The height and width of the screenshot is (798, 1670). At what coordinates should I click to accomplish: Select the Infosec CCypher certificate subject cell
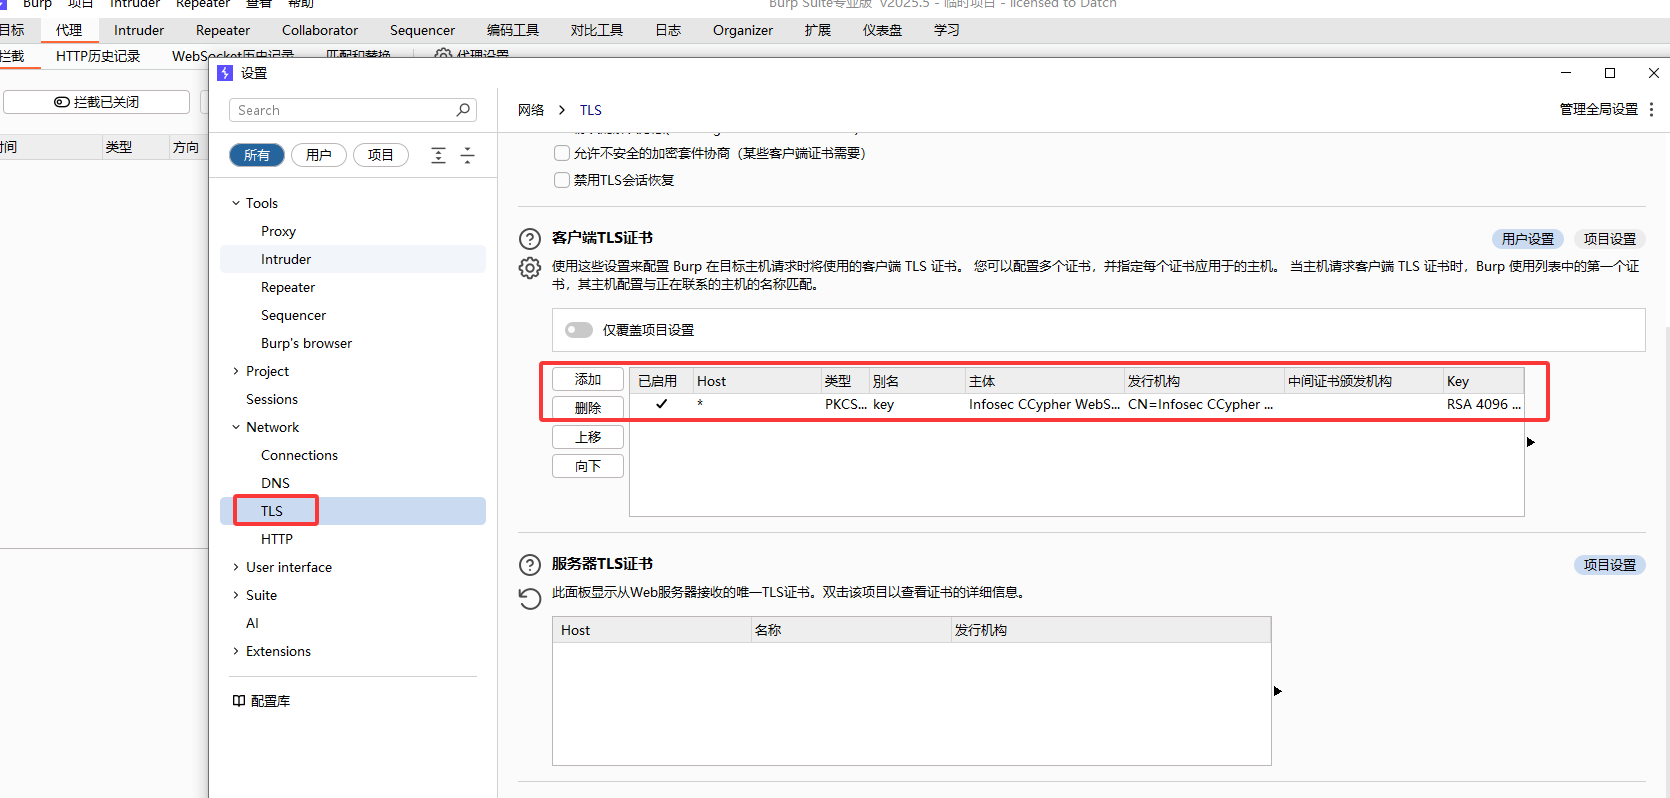click(1044, 405)
